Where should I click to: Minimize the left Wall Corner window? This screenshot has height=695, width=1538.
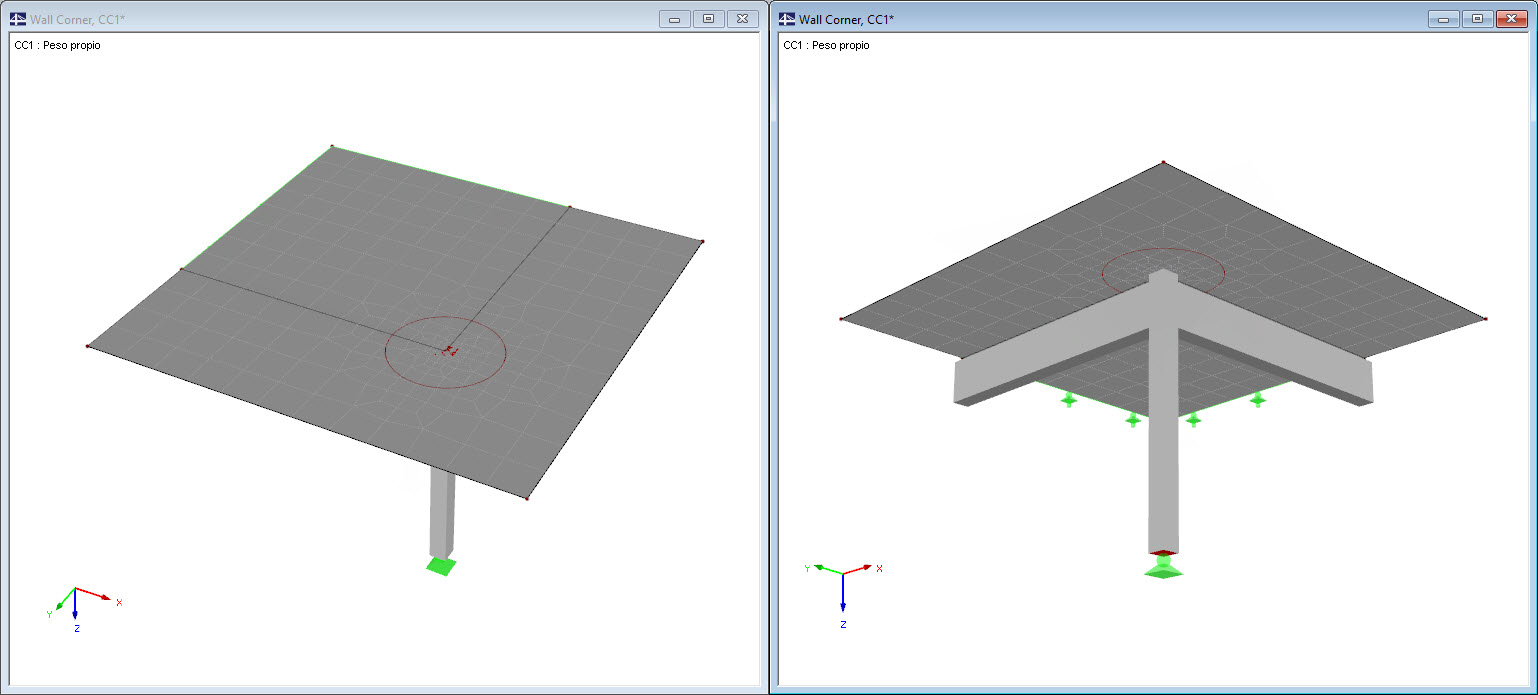tap(675, 19)
